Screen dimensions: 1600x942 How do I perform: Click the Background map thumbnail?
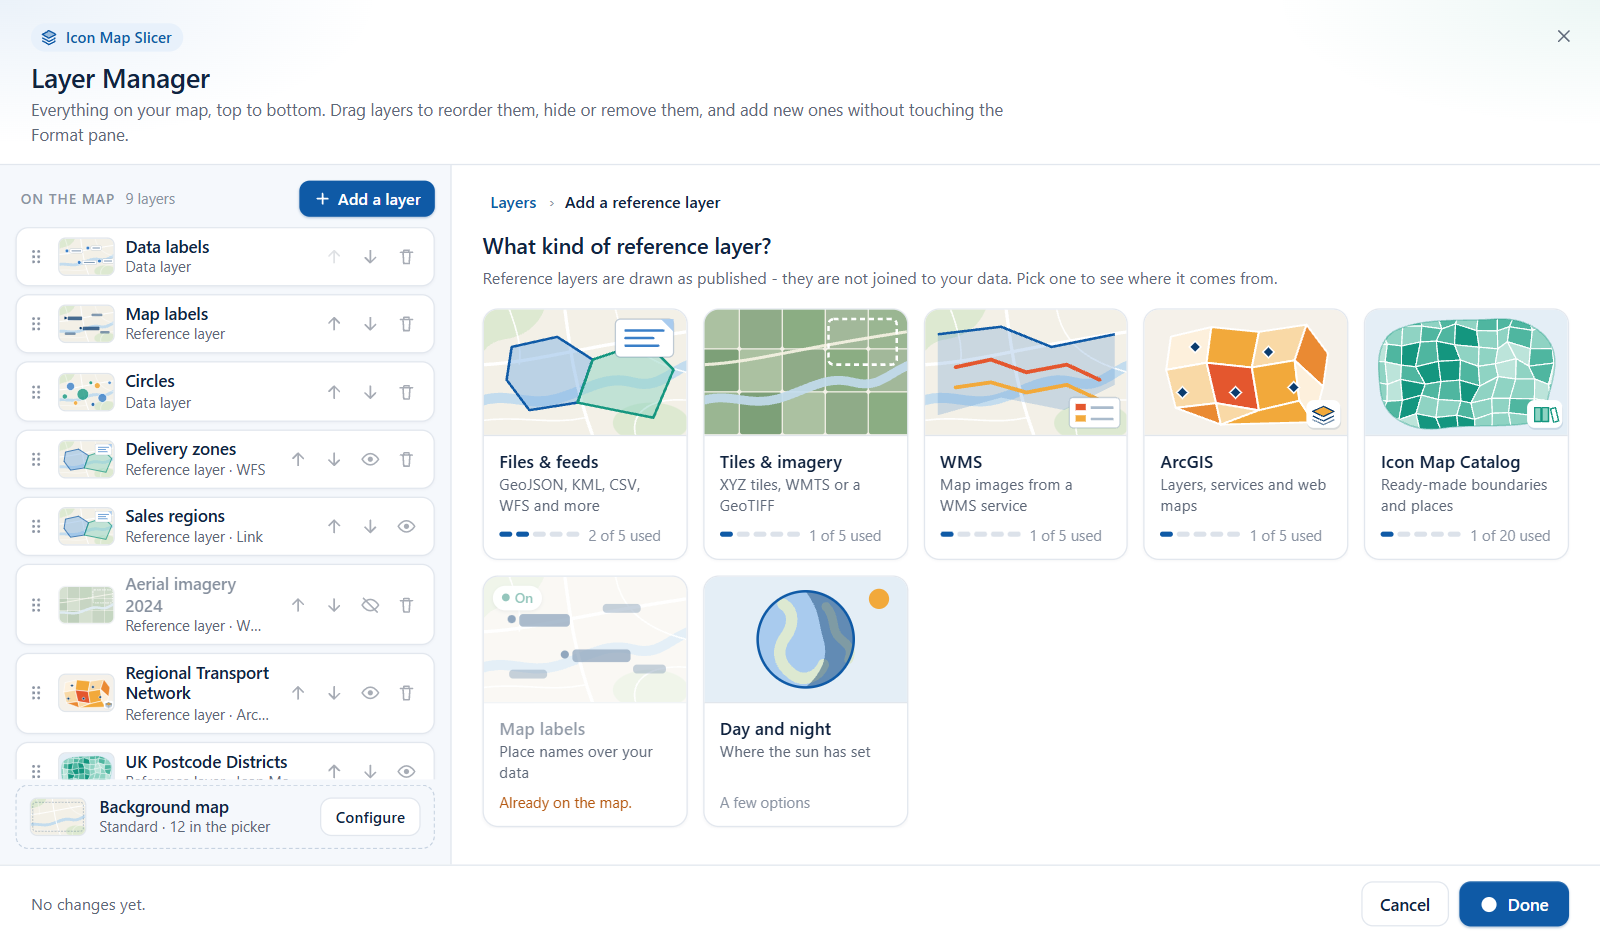click(x=58, y=817)
